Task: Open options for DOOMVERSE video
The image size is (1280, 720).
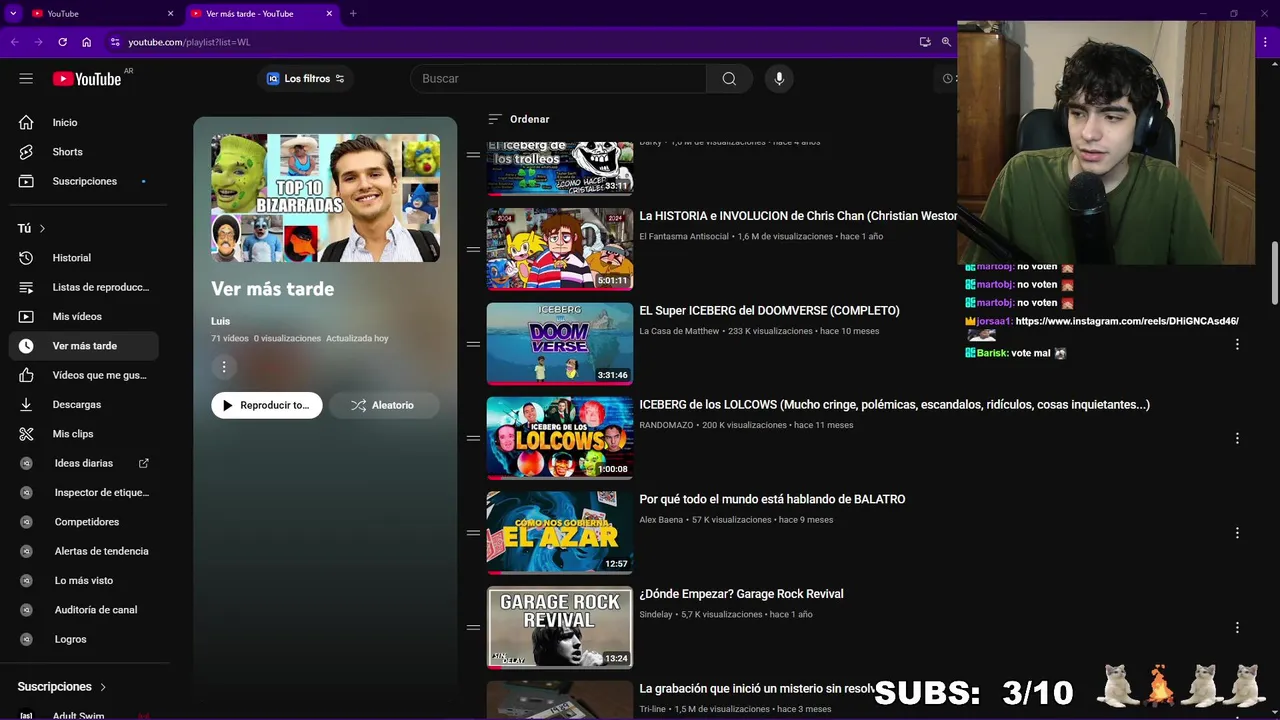Action: tap(1237, 344)
